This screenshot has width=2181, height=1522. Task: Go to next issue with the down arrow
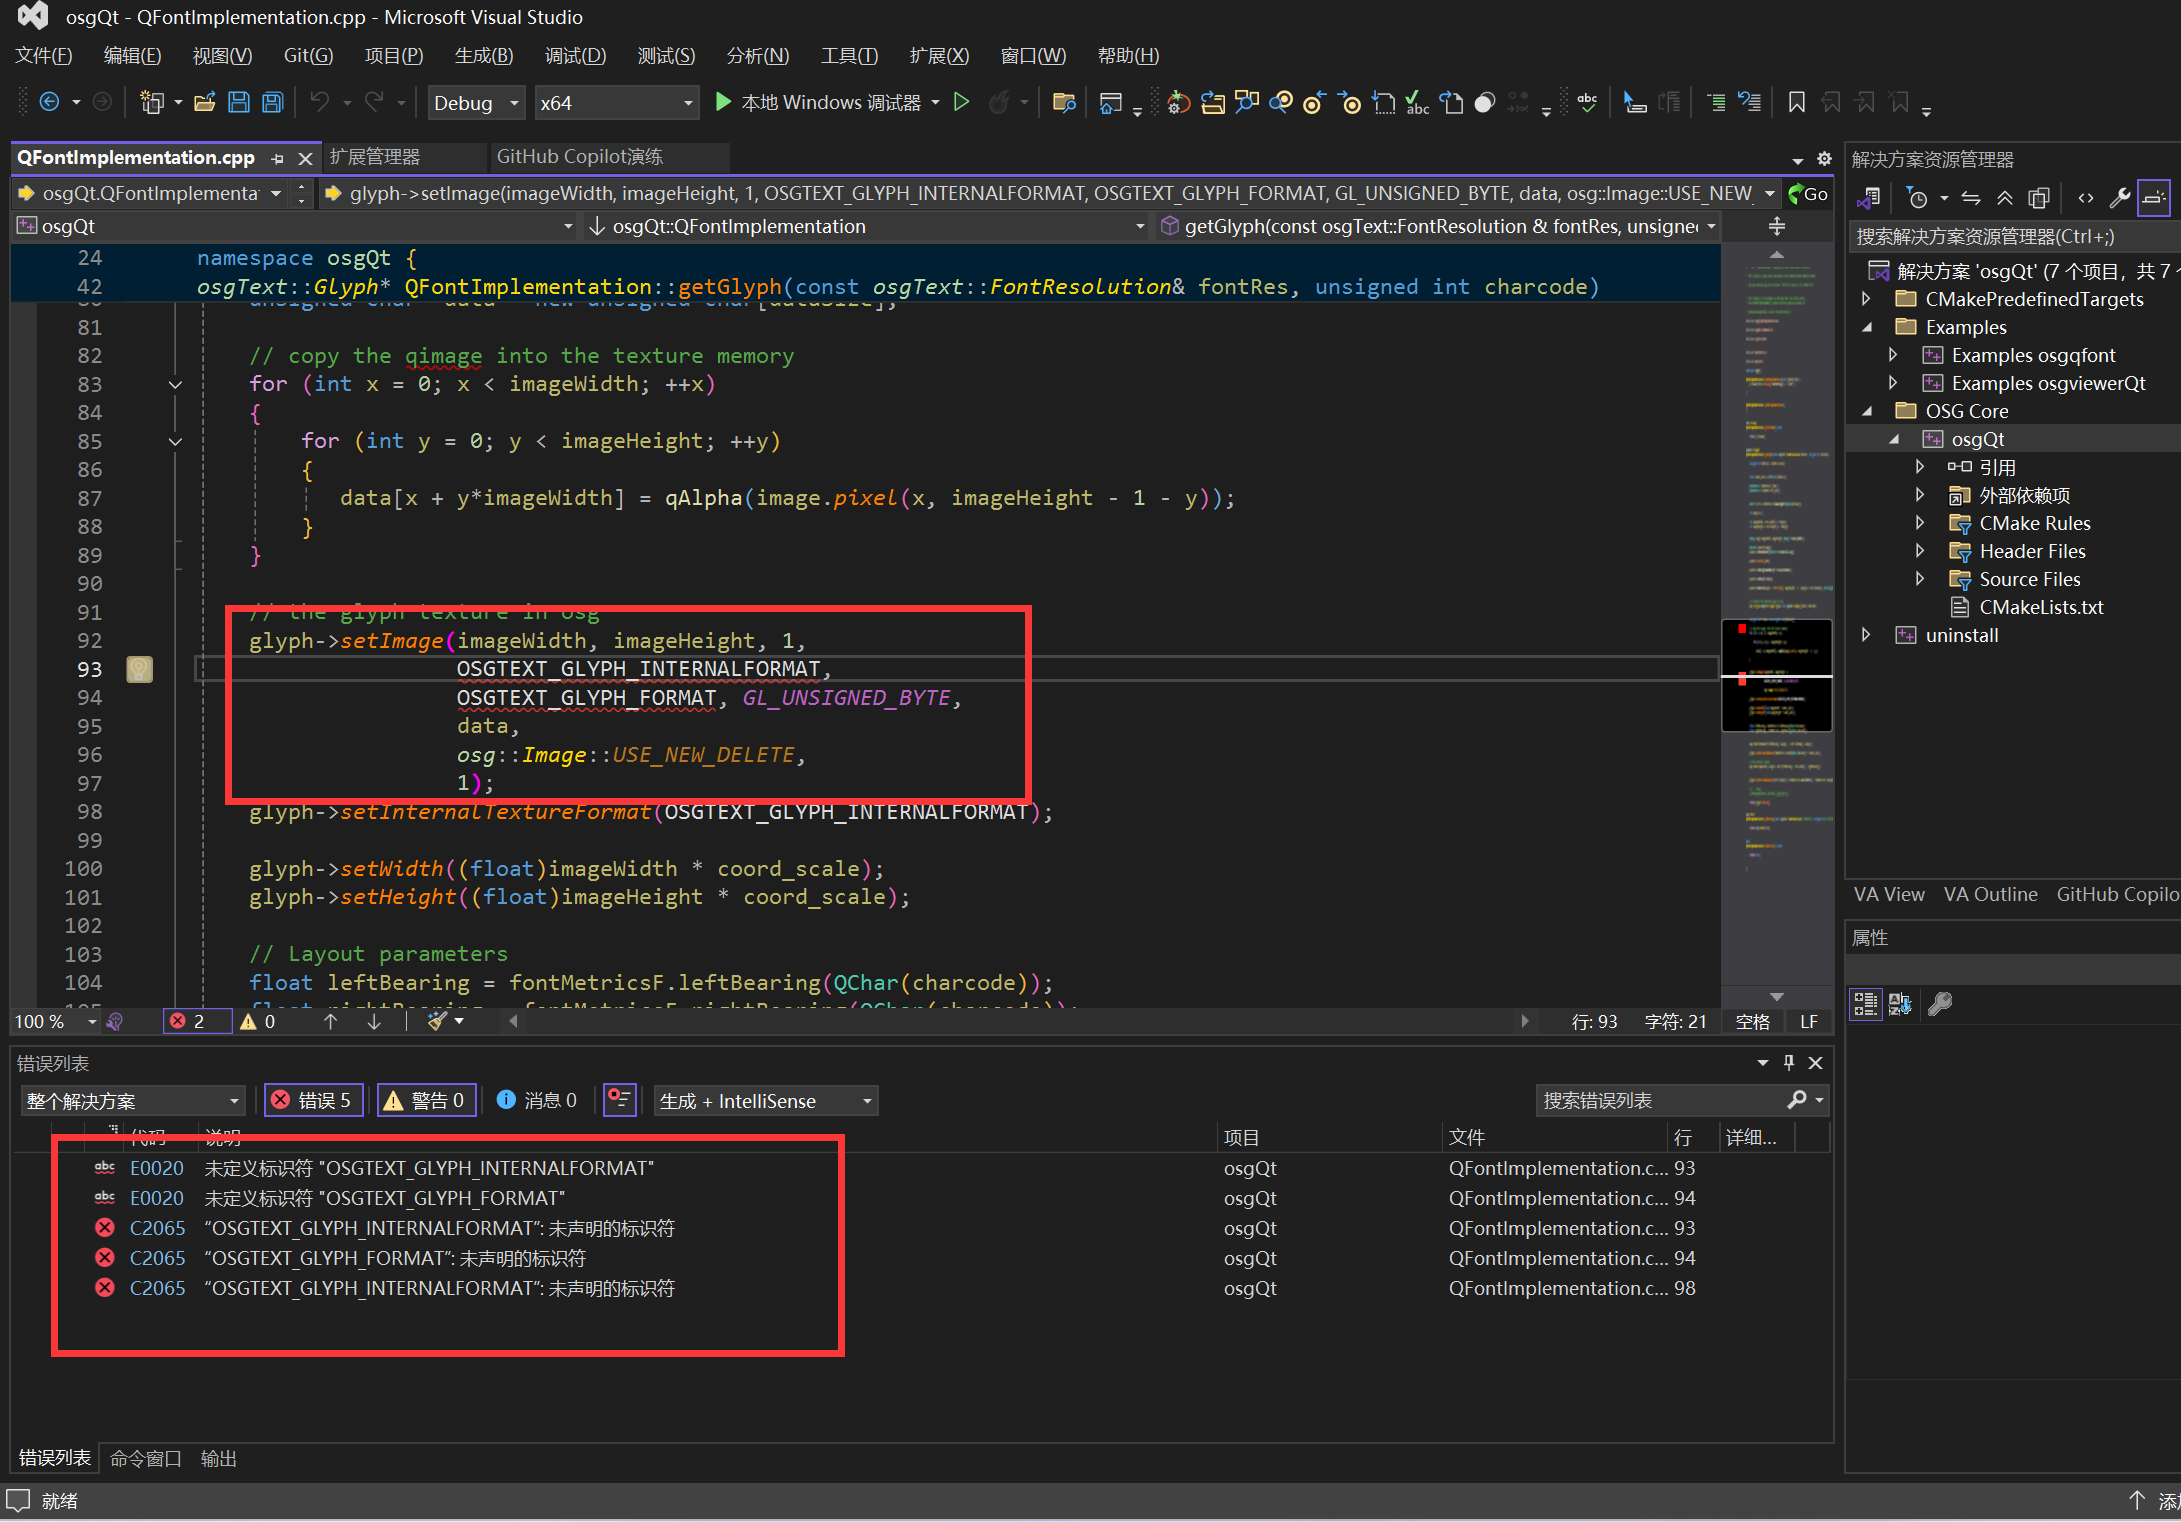point(374,1021)
